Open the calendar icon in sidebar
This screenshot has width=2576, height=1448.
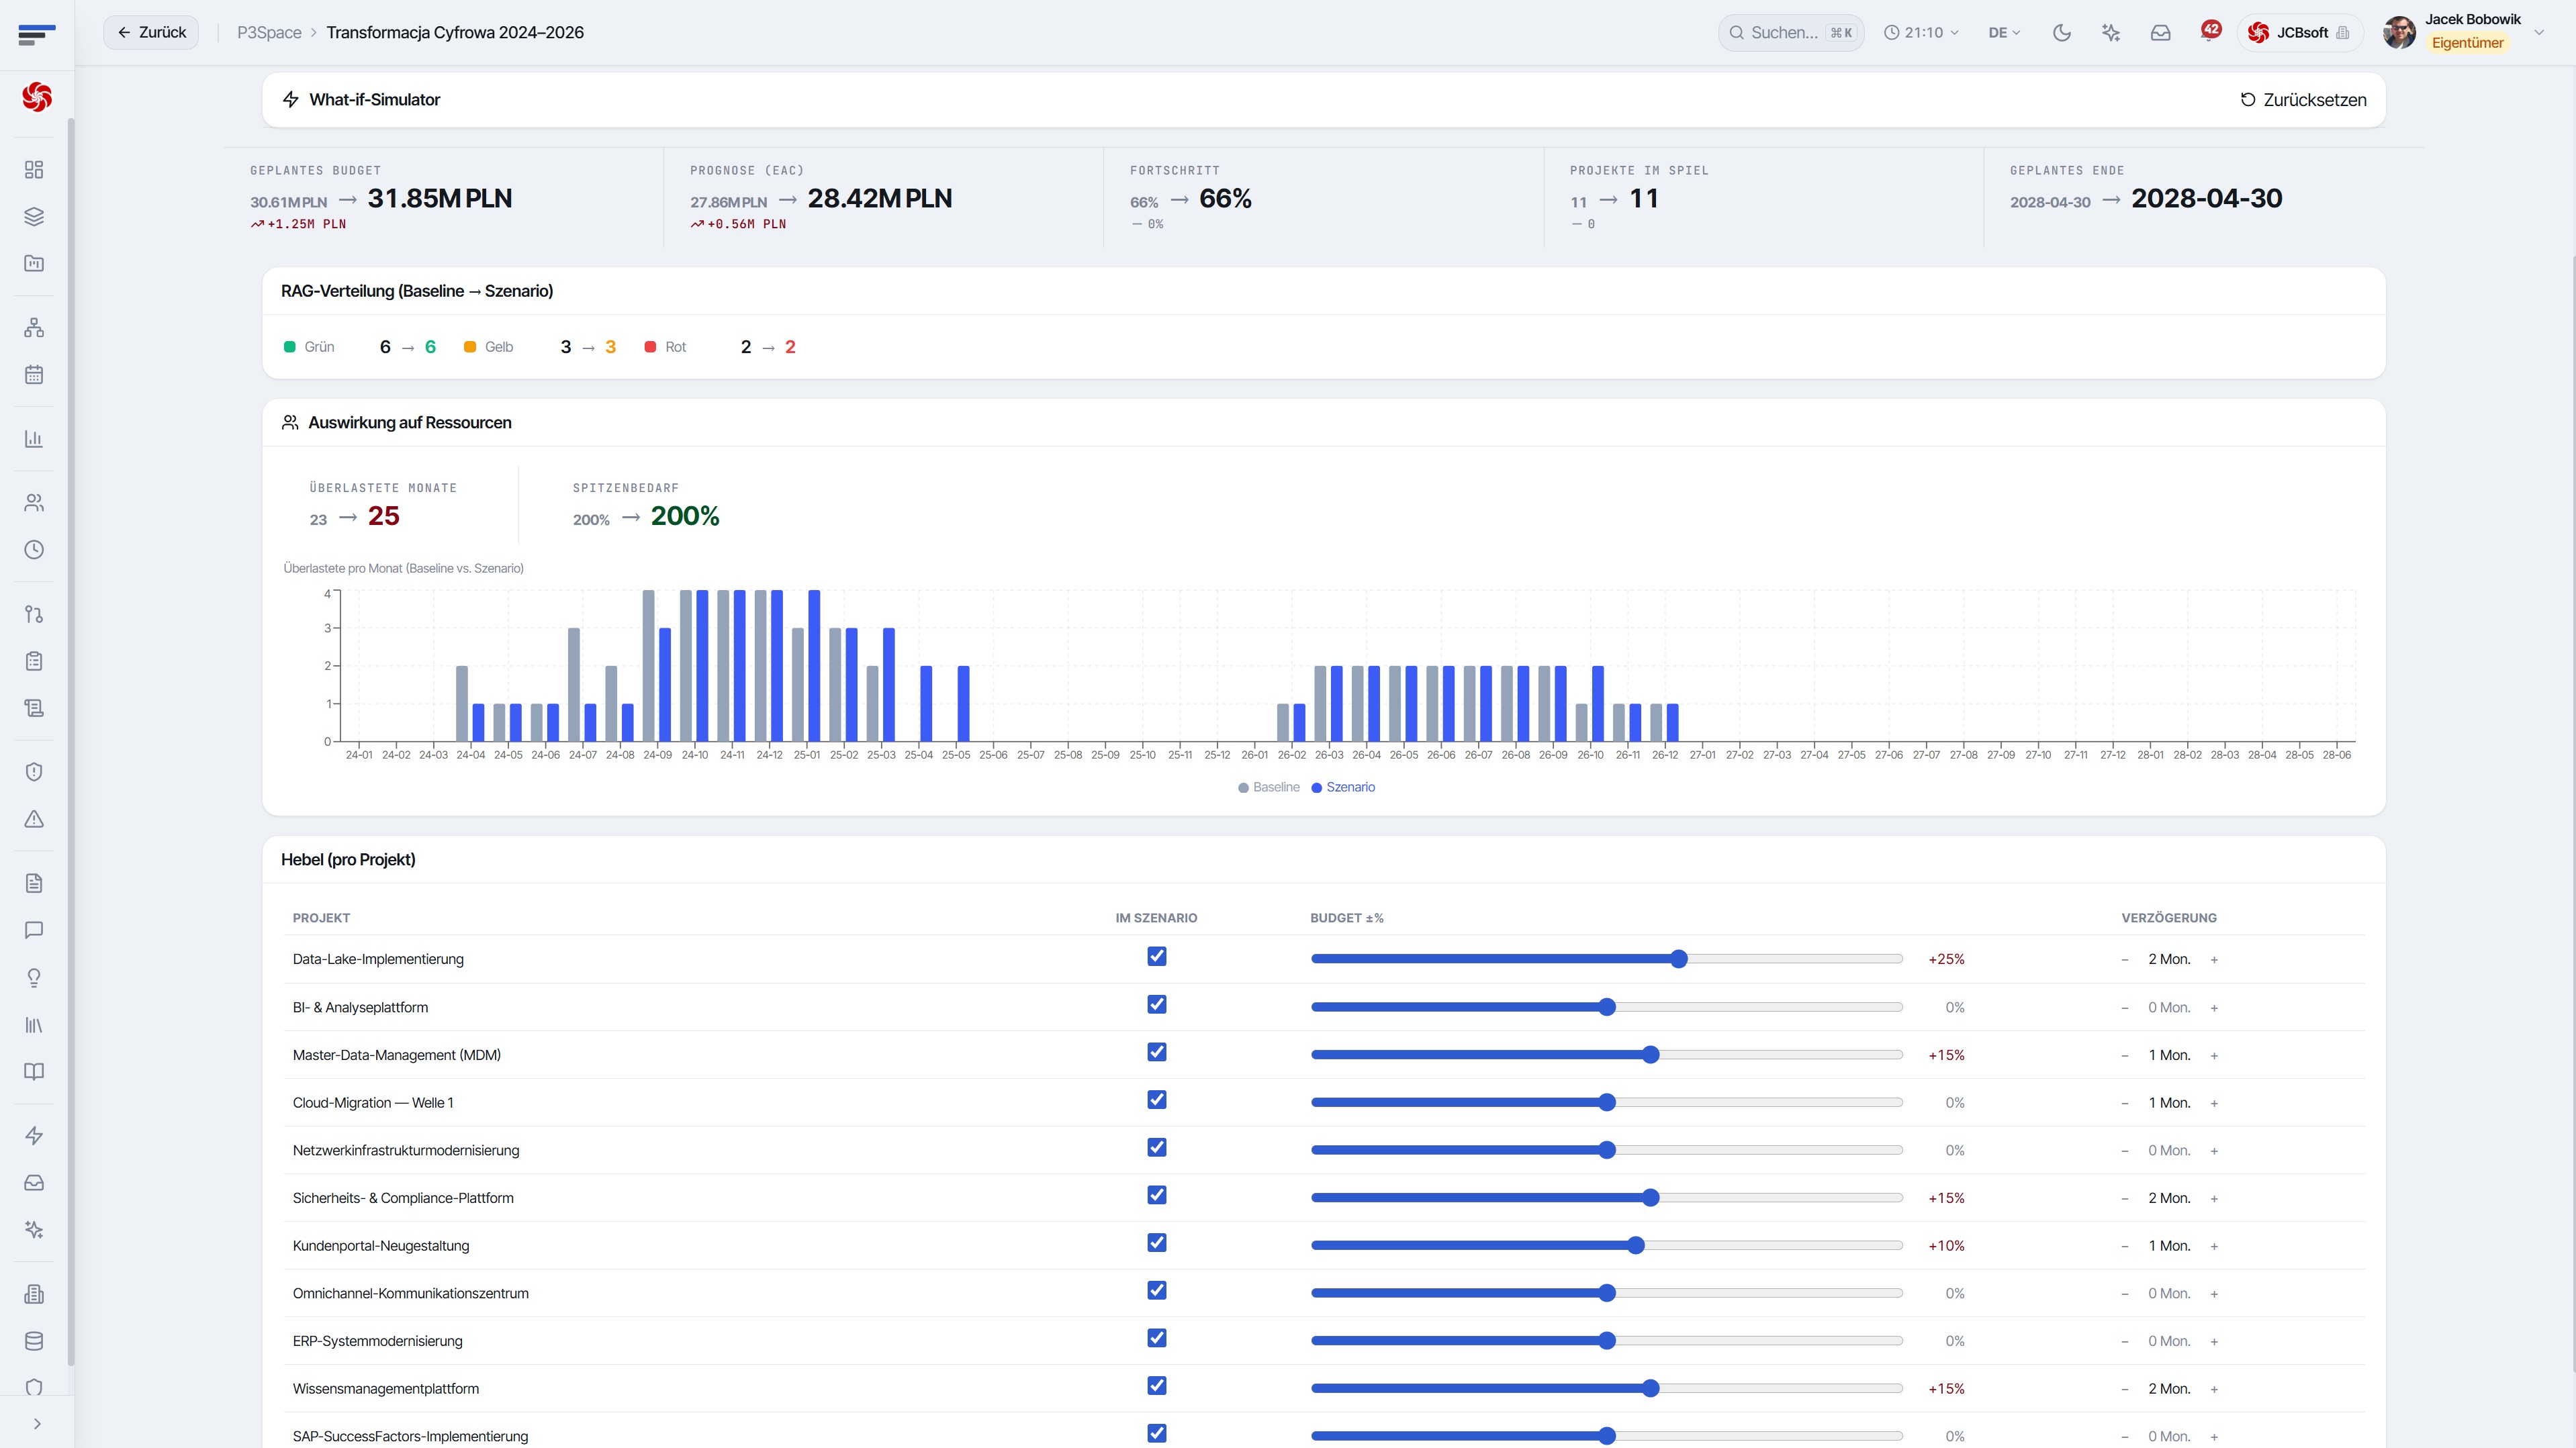pos(34,375)
